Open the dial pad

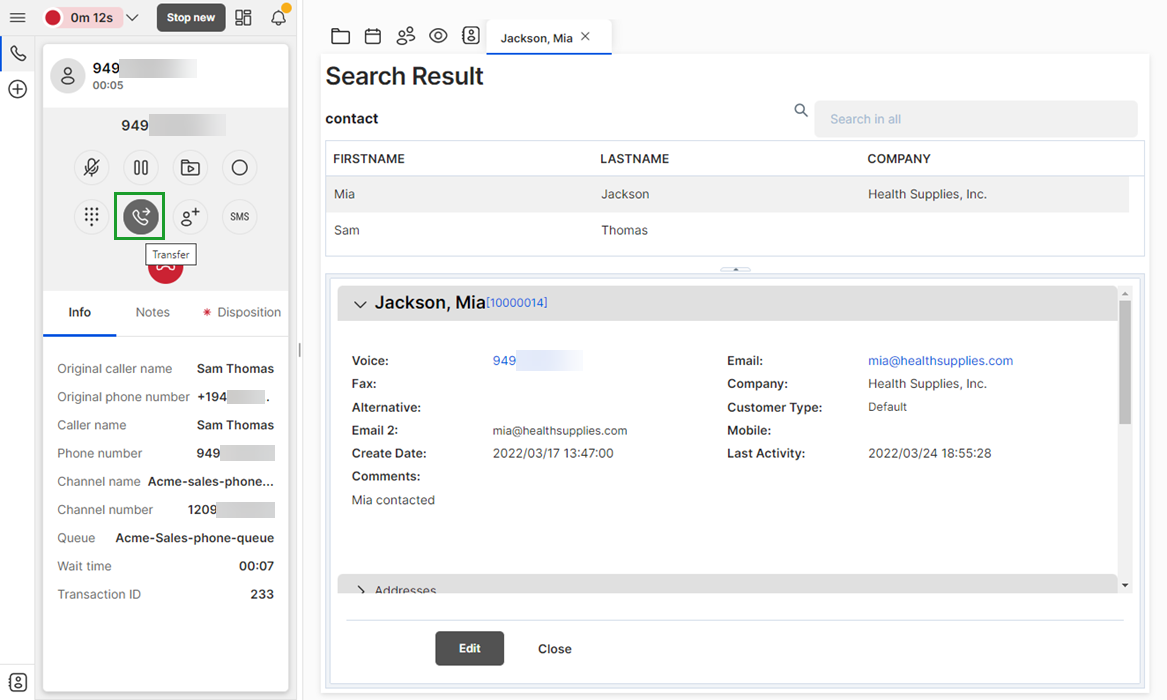92,216
